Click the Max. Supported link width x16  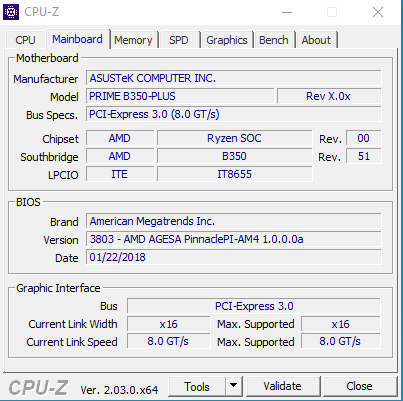point(341,324)
